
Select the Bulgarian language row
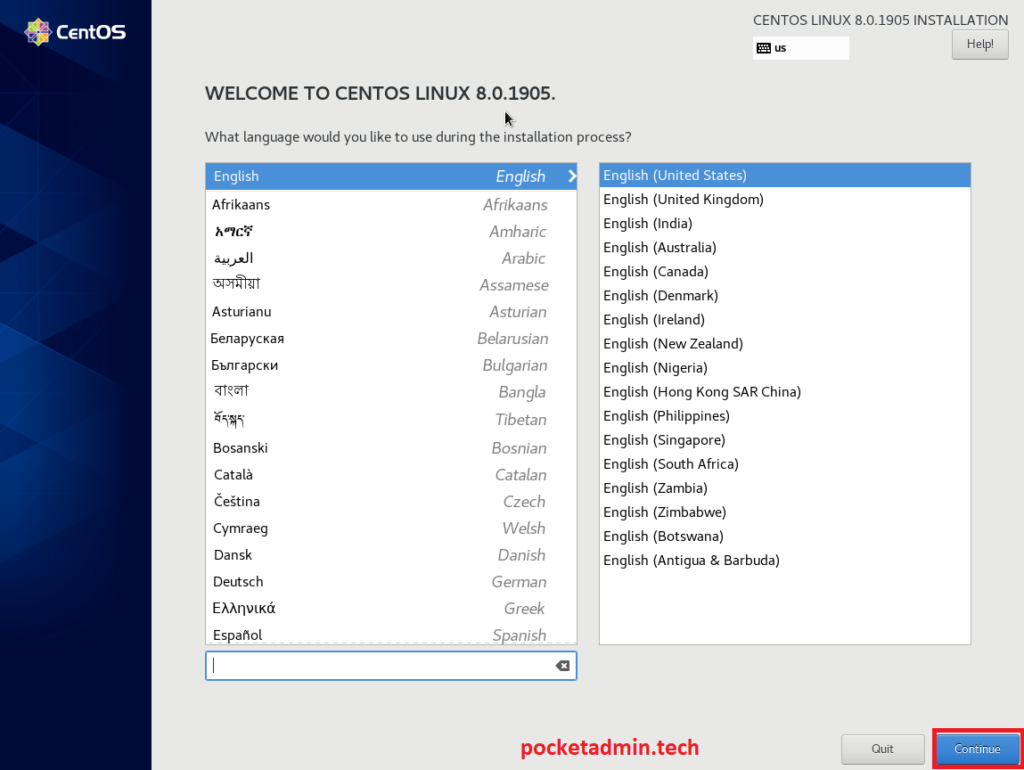391,365
